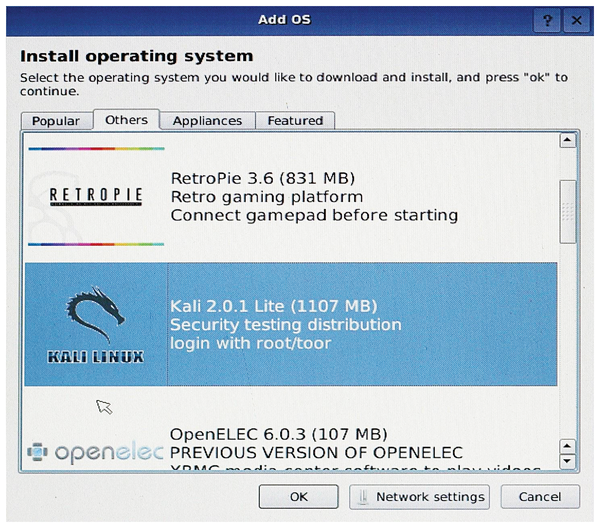Image resolution: width=600 pixels, height=528 pixels.
Task: Click the Network settings button icon
Action: (363, 497)
